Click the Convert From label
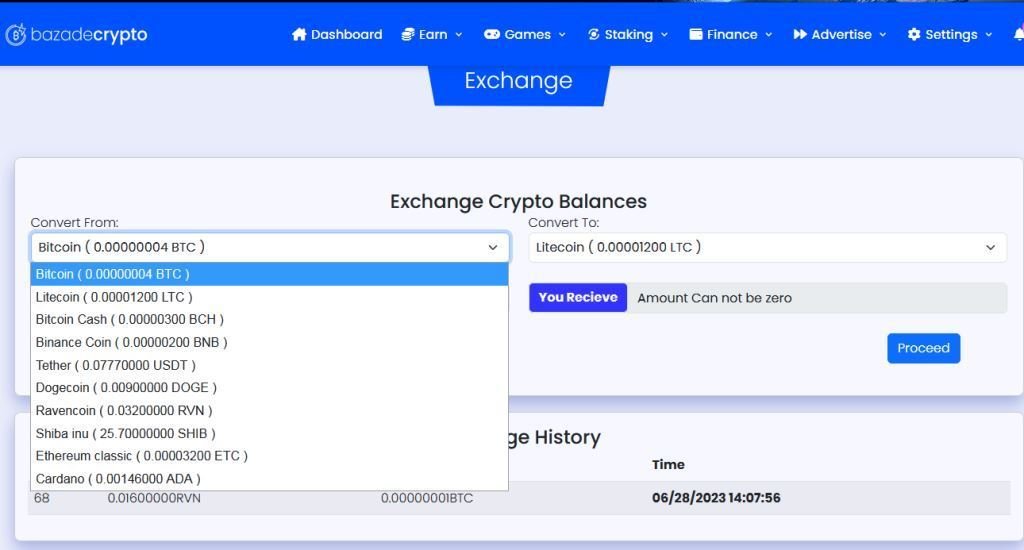 point(74,223)
